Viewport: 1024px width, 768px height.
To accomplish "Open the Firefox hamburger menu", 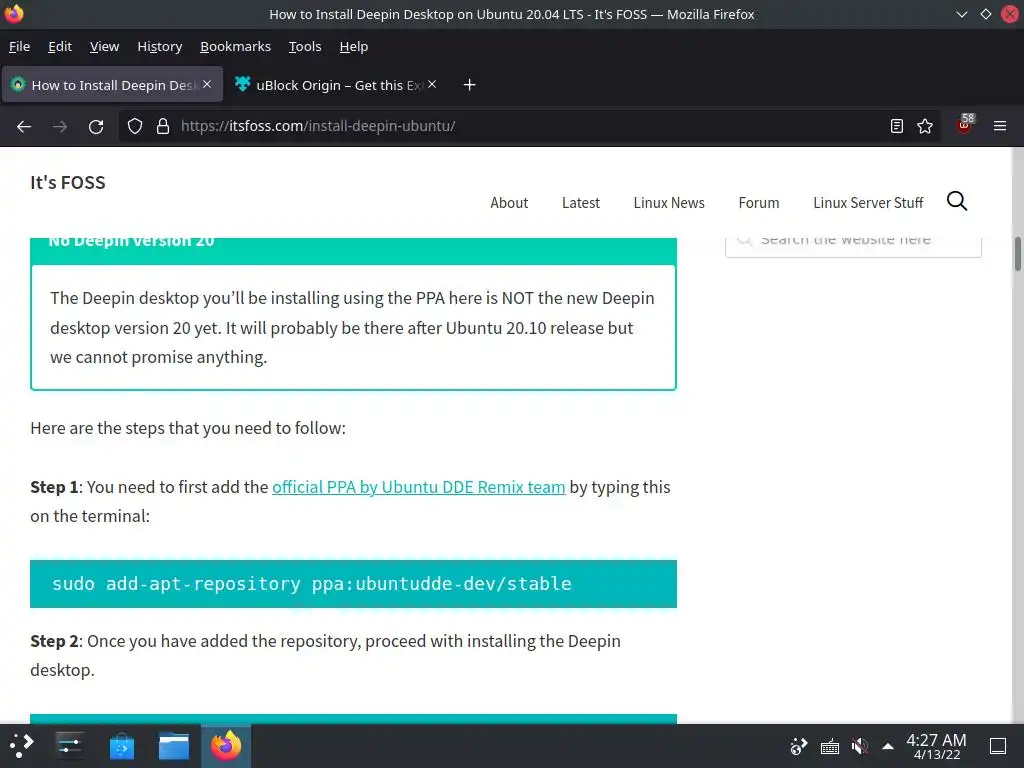I will (x=1000, y=126).
